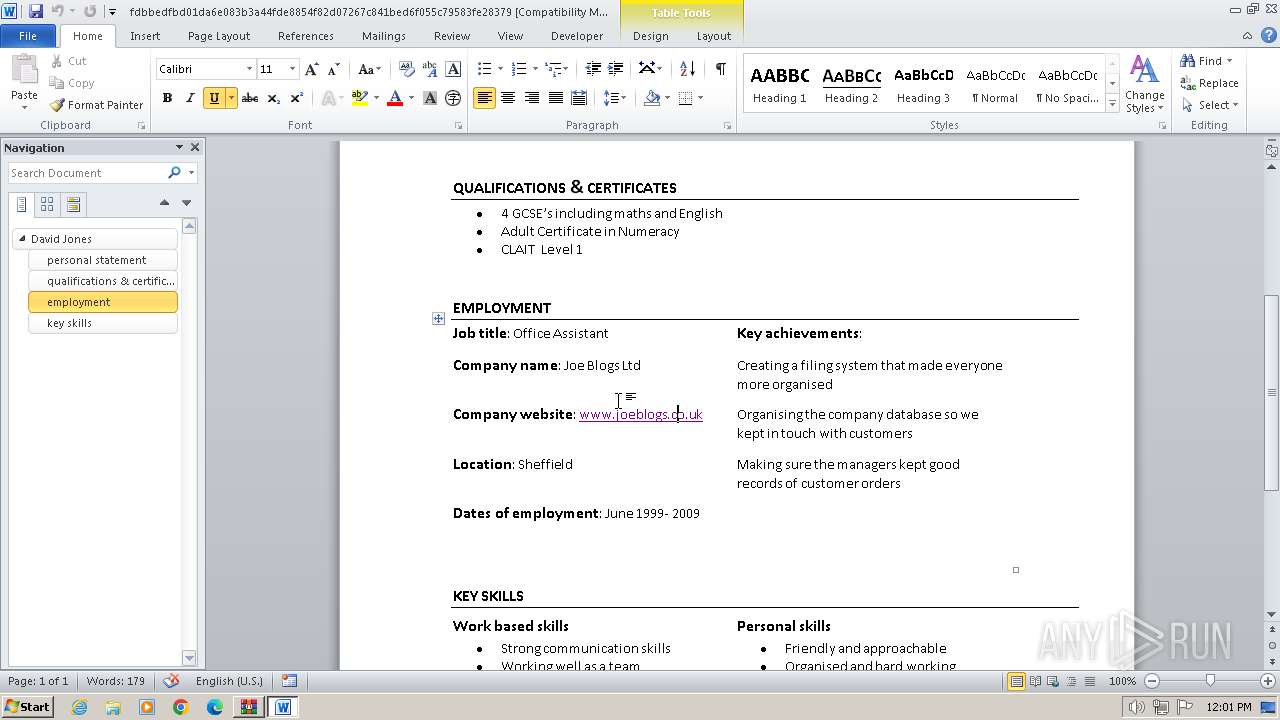Open Borders dropdown arrow
The height and width of the screenshot is (720, 1280).
(700, 98)
